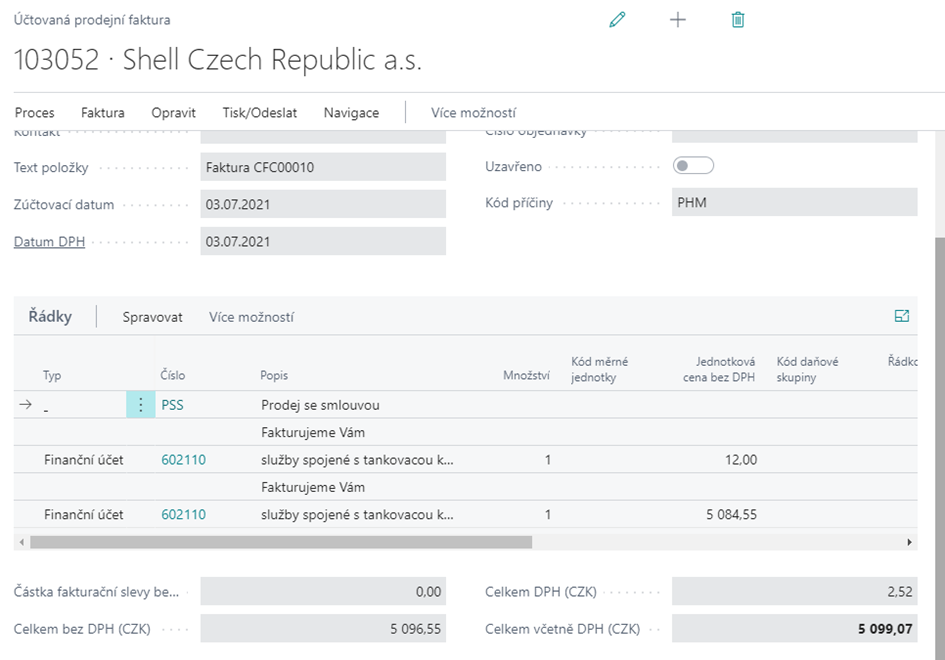Click the right arrow on horizontal scrollbar

909,542
